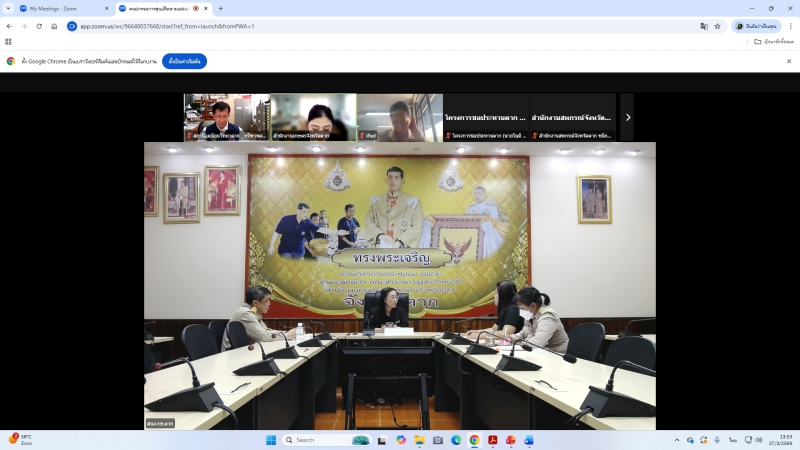Open the Chrome apps grid shortcut
Viewport: 800px width, 450px height.
point(9,42)
